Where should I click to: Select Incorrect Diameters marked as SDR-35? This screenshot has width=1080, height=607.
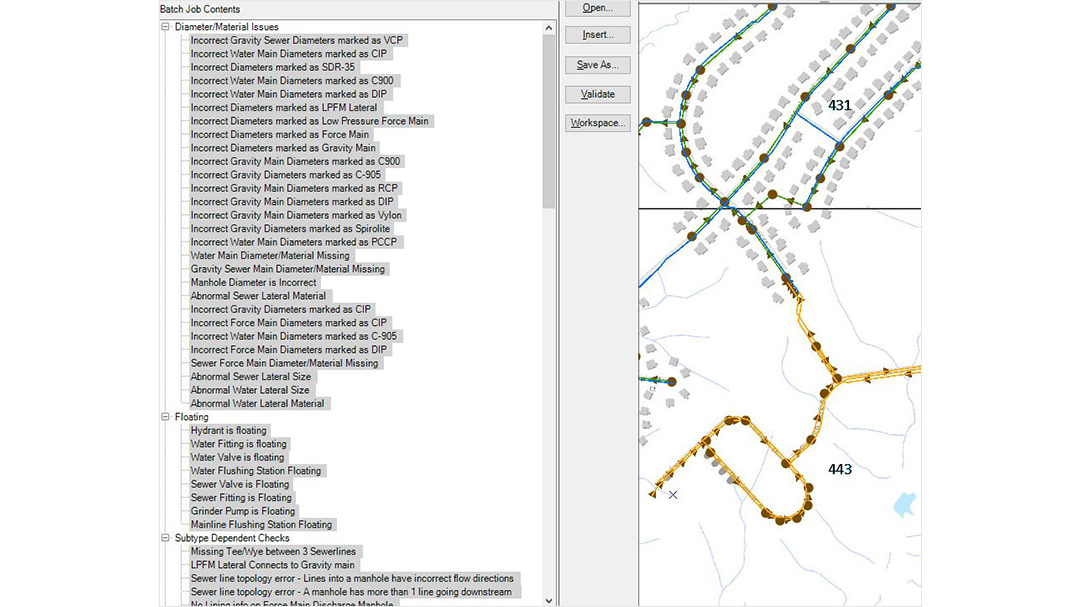pyautogui.click(x=273, y=68)
